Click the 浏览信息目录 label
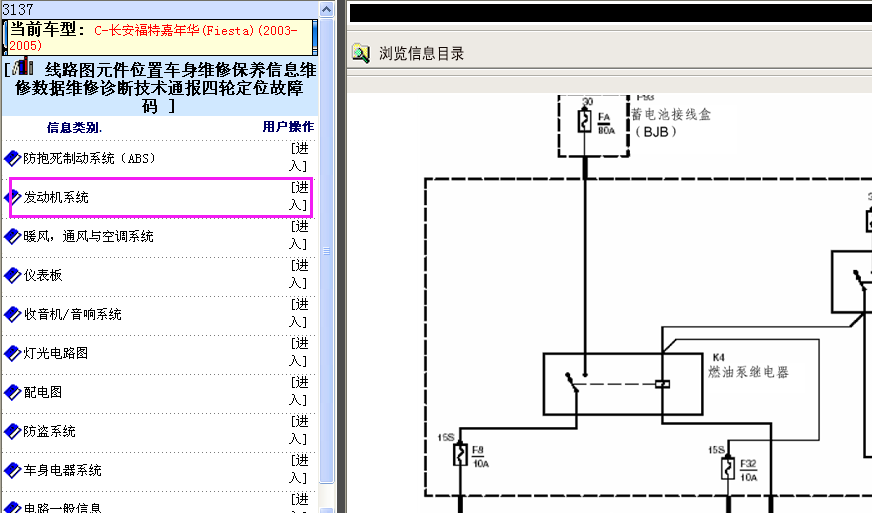Image resolution: width=872 pixels, height=513 pixels. 422,53
